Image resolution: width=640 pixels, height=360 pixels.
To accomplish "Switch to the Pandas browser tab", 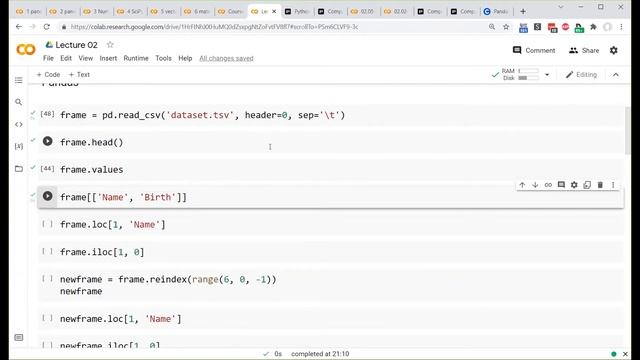I will [x=497, y=11].
